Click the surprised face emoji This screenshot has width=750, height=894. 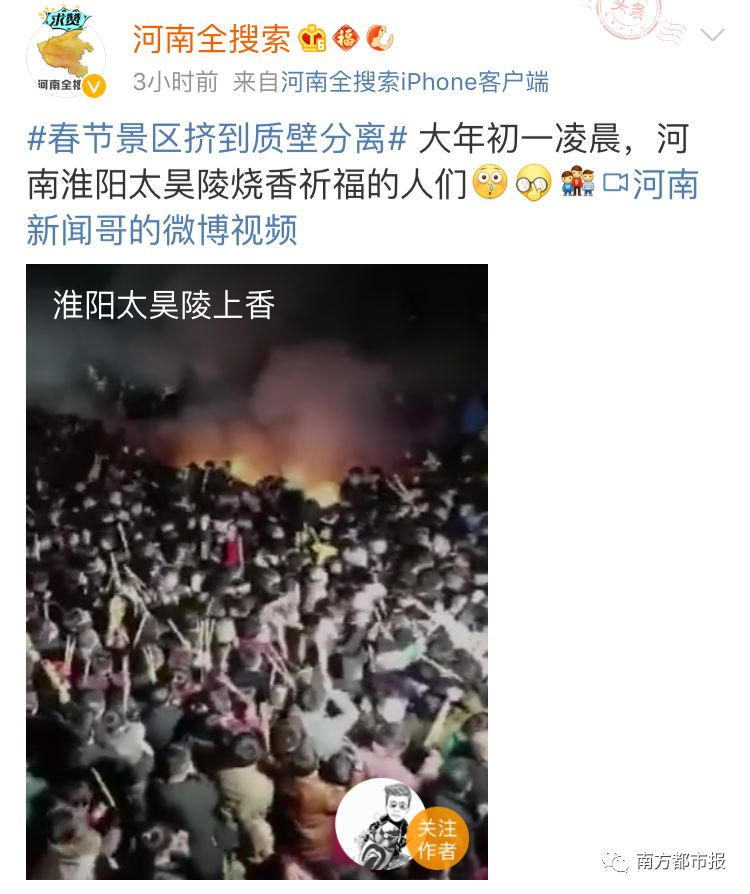click(490, 183)
